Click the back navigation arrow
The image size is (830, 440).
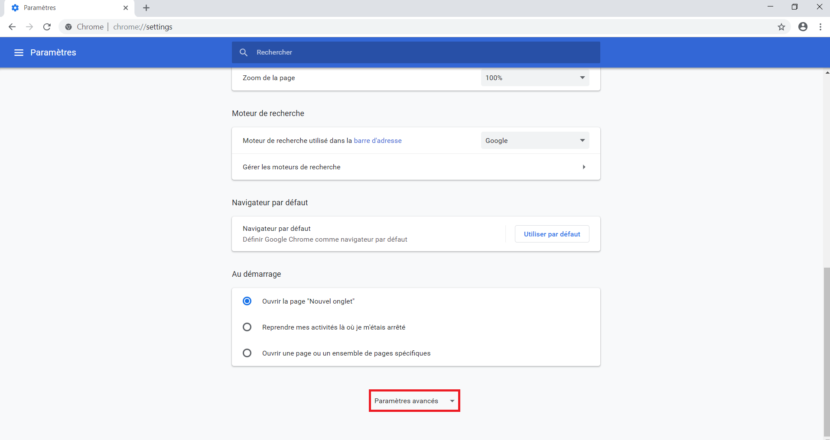(11, 27)
